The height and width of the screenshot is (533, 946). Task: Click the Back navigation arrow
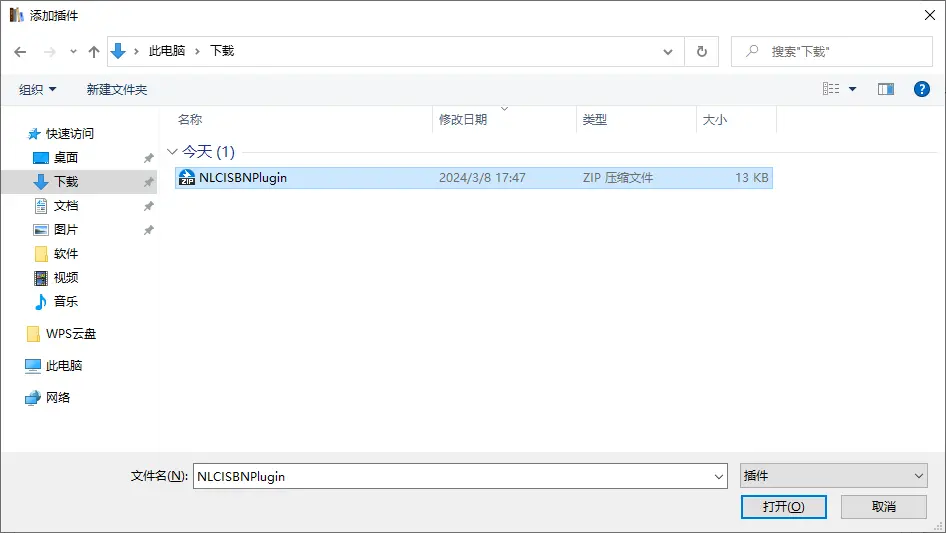click(x=20, y=51)
